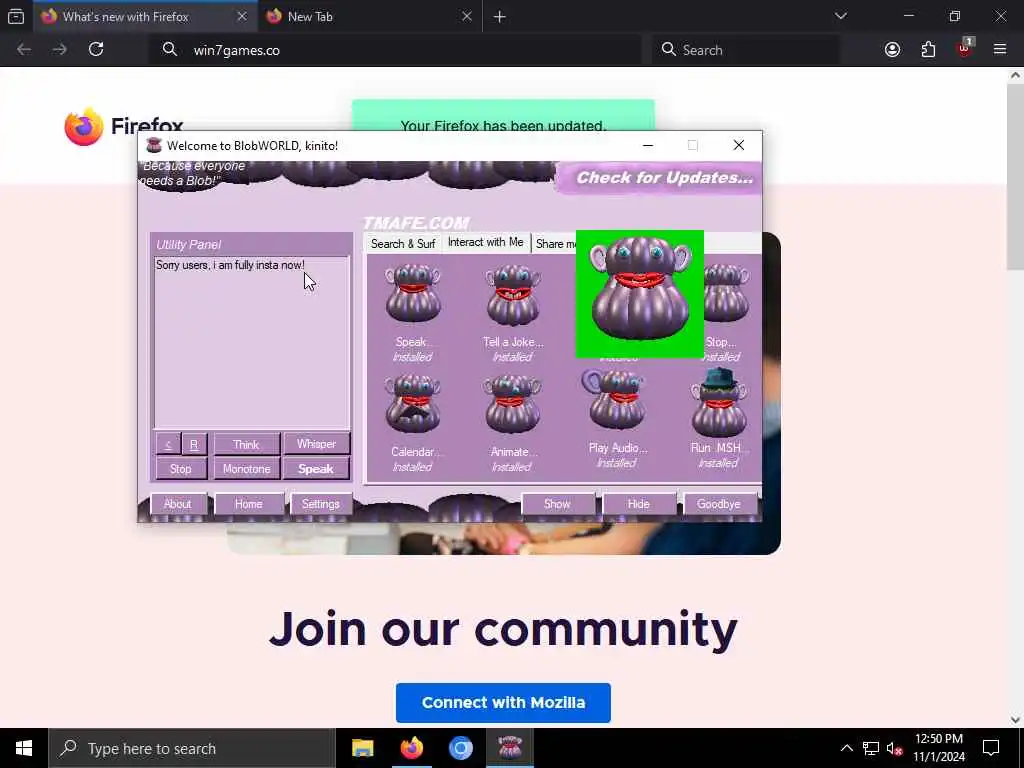1024x768 pixels.
Task: Open the Calendar blob icon
Action: pyautogui.click(x=413, y=404)
